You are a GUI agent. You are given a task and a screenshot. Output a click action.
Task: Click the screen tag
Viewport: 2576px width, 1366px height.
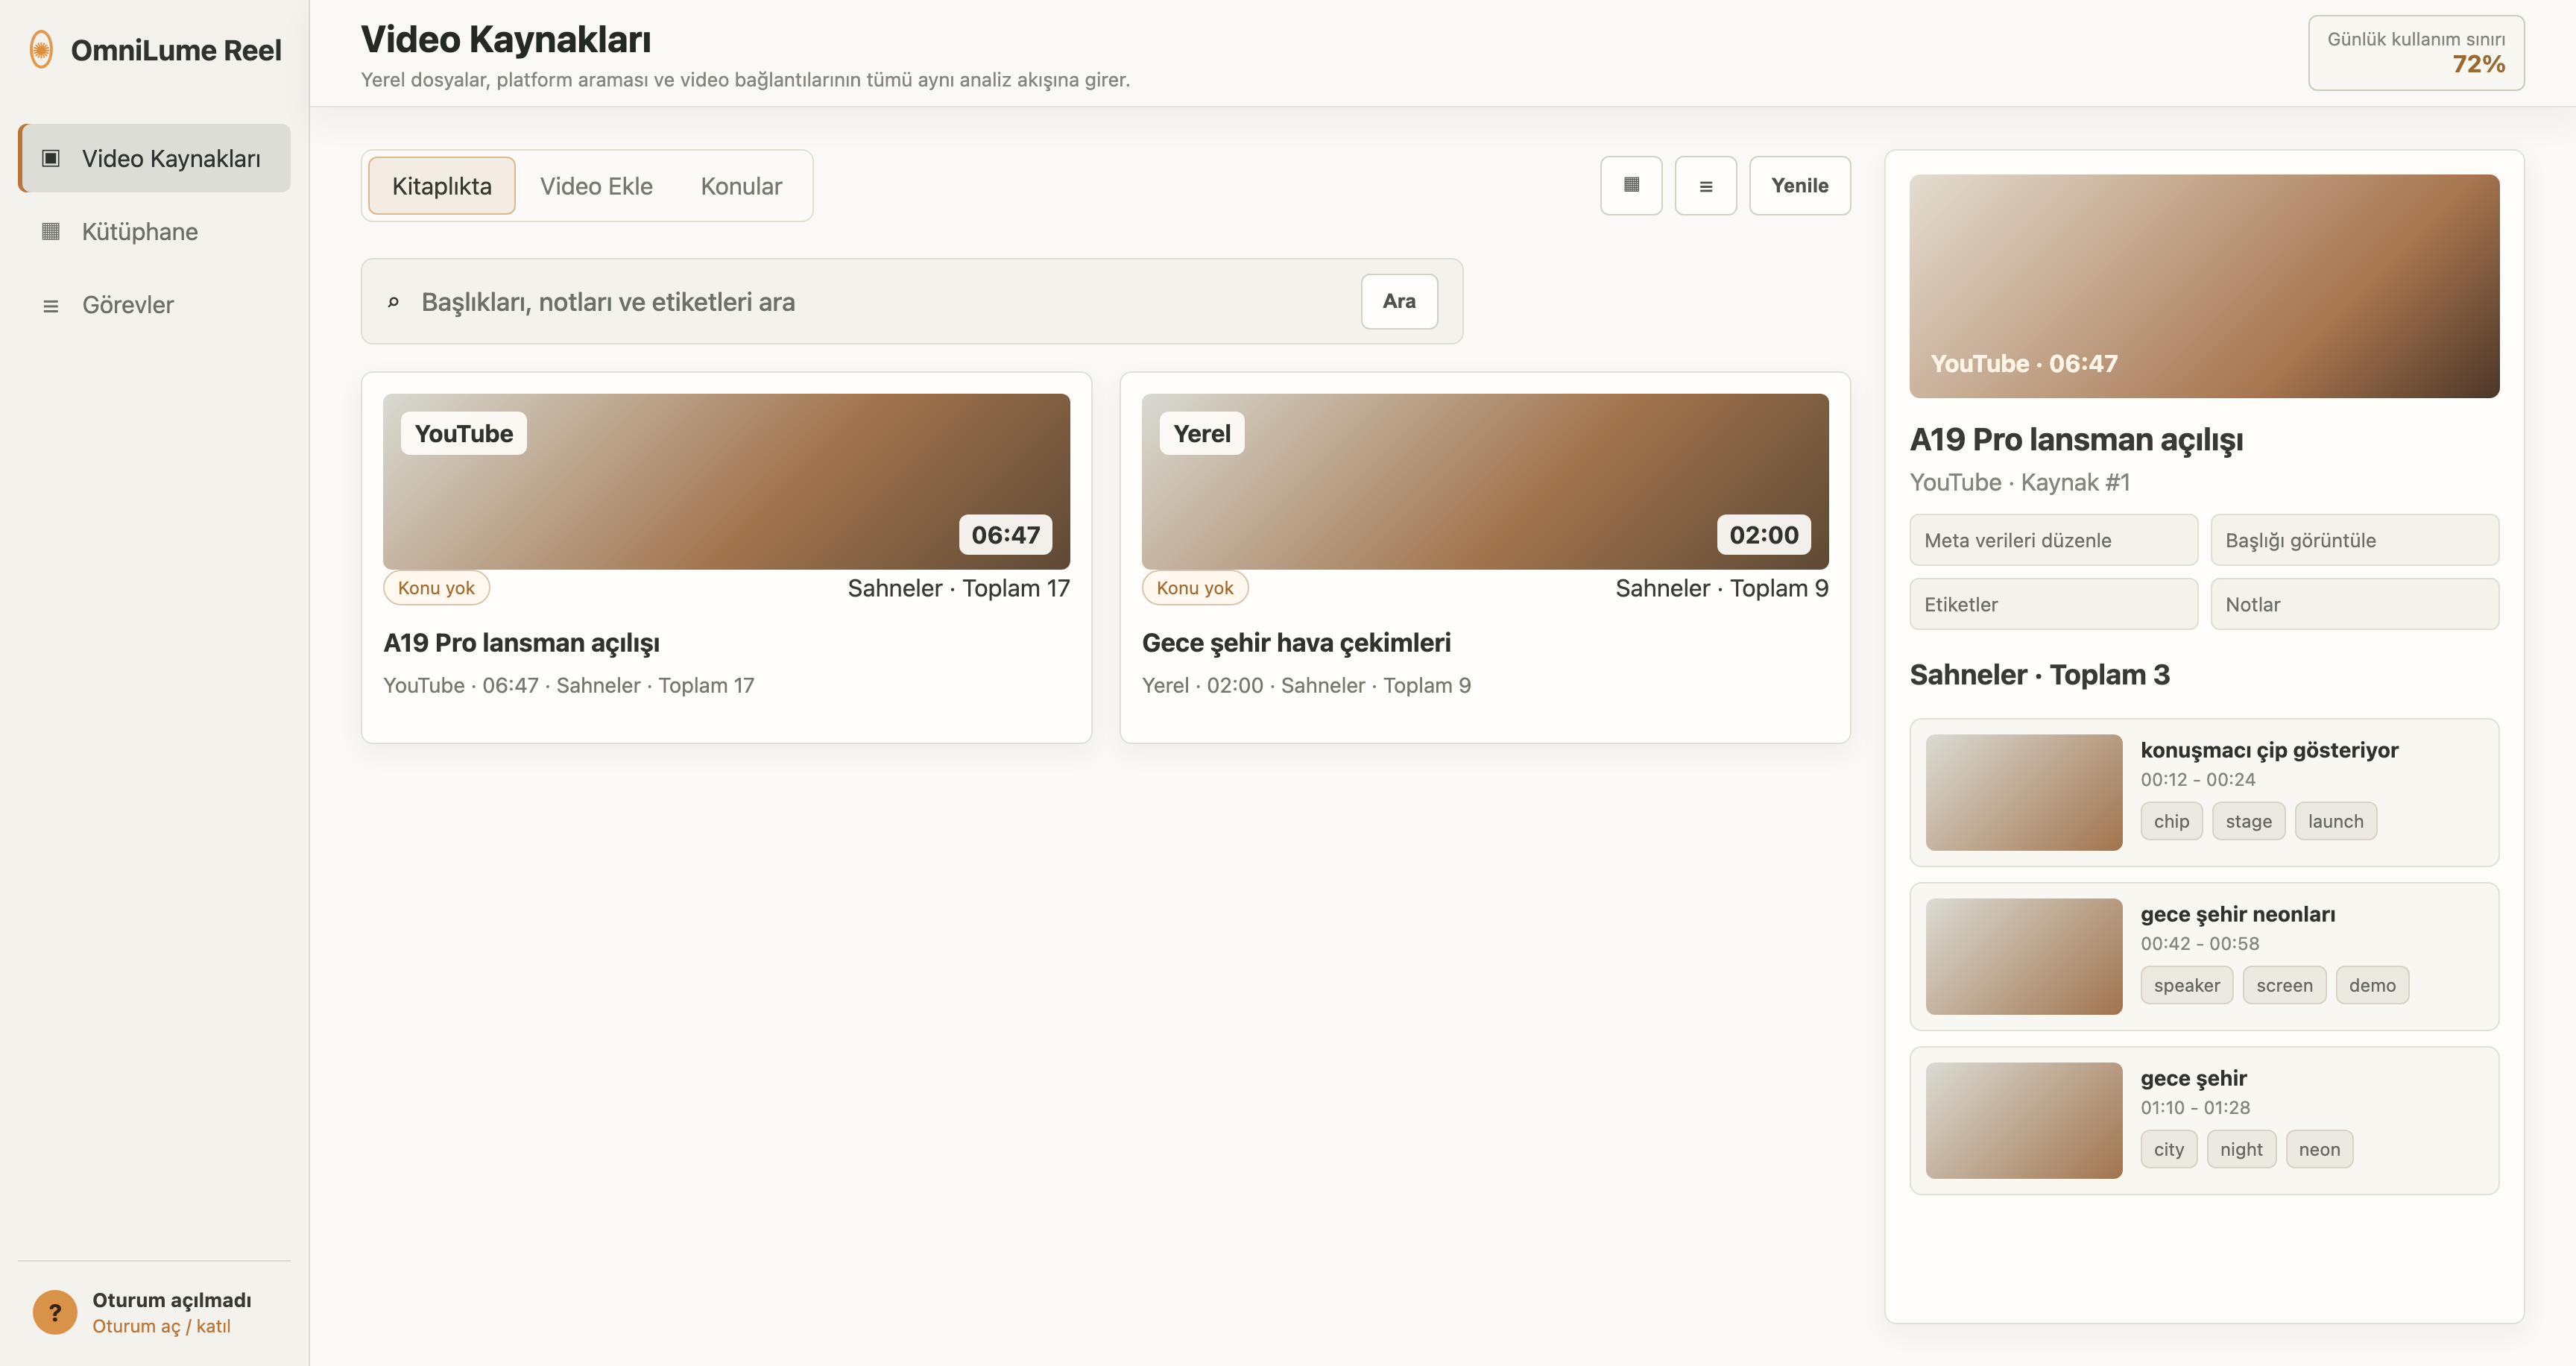2284,985
